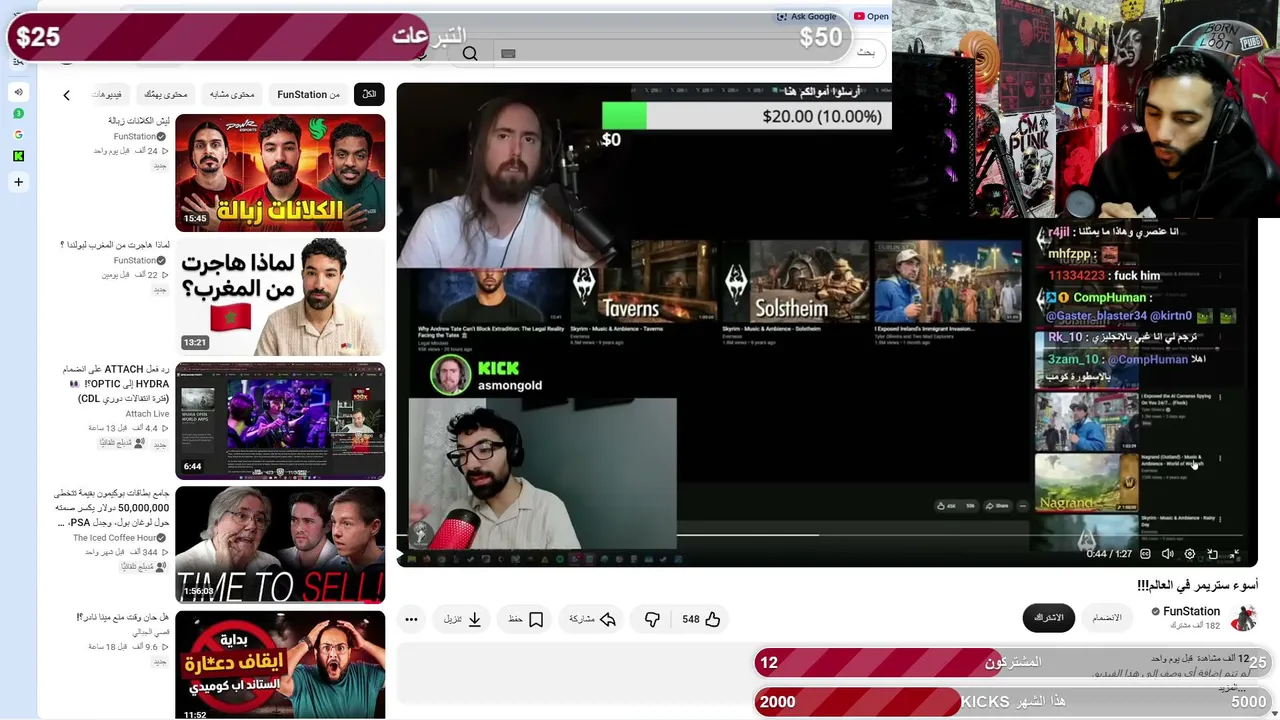
Task: Mute the video with the speaker icon
Action: pyautogui.click(x=1167, y=554)
